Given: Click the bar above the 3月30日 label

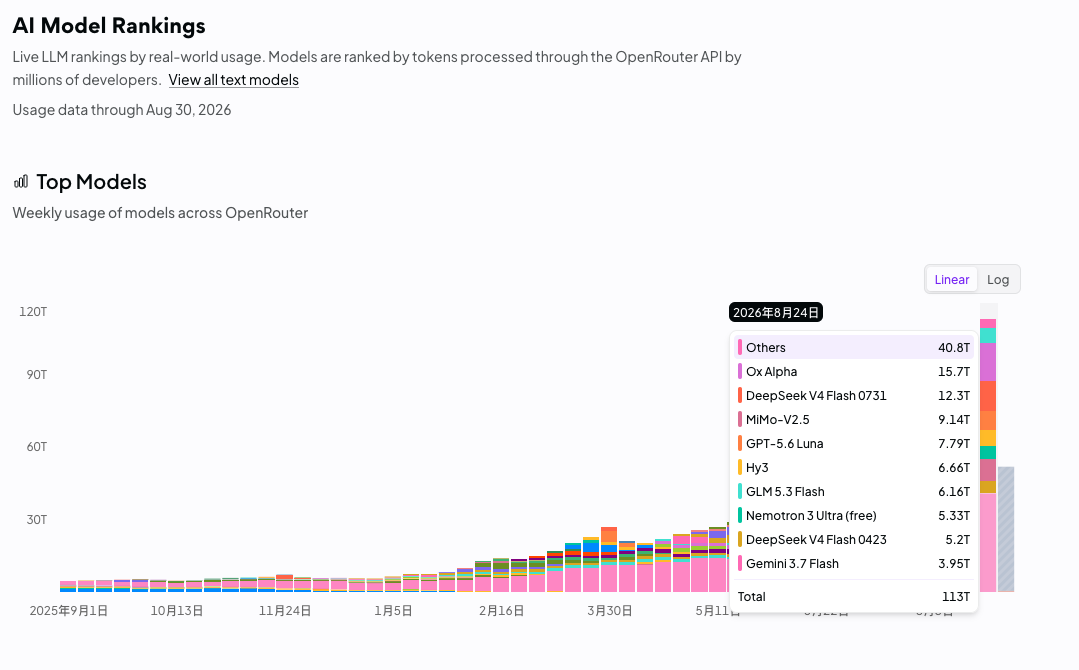Looking at the screenshot, I should (x=609, y=559).
